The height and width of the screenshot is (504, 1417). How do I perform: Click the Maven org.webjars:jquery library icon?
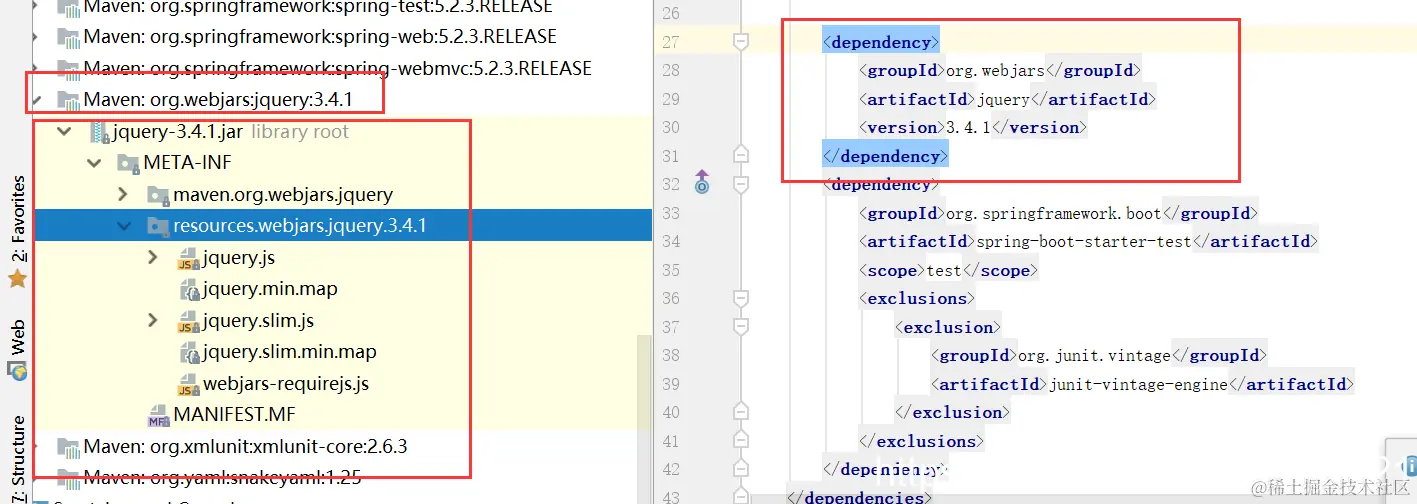point(68,100)
